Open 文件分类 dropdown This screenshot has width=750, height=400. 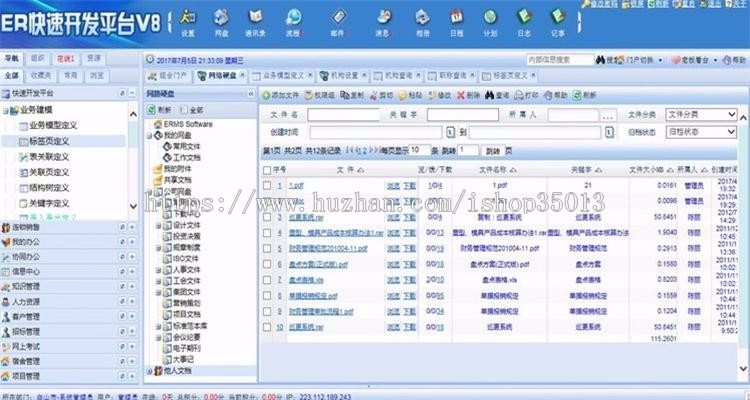701,115
